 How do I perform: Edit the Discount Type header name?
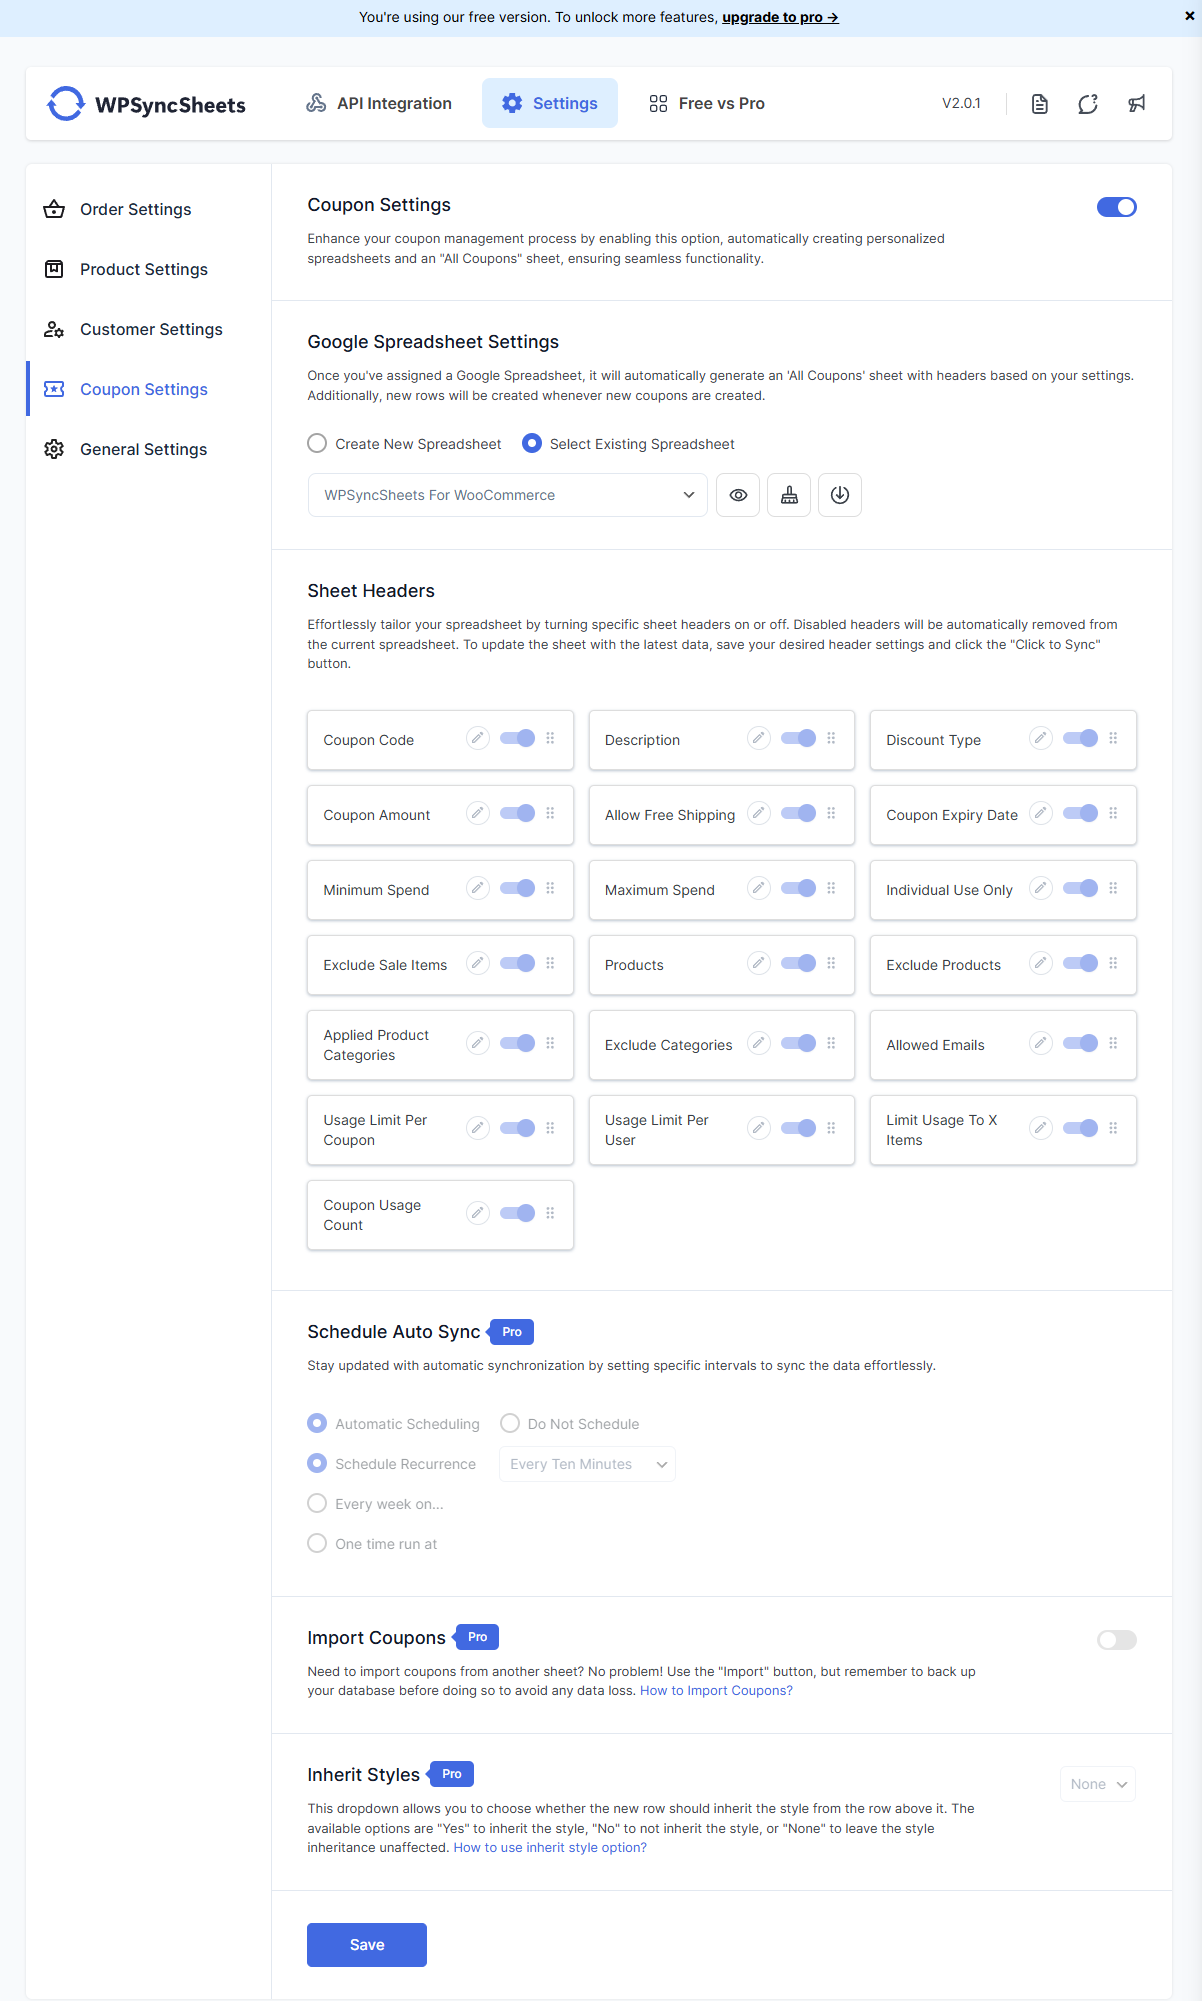click(1041, 738)
